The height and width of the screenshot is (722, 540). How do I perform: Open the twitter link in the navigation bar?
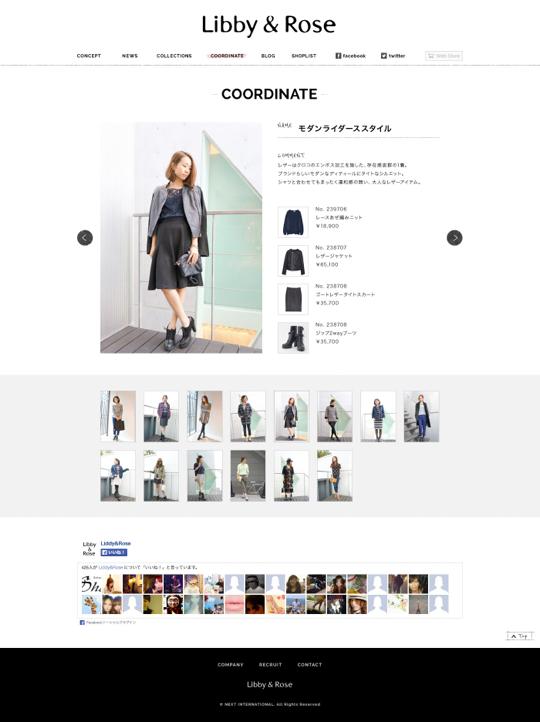tap(393, 56)
